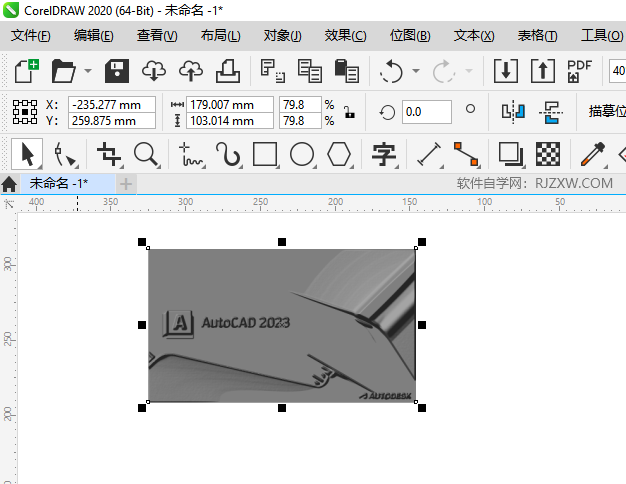Open the Redo history dropdown arrow
Screen dimensions: 626x484
point(469,71)
